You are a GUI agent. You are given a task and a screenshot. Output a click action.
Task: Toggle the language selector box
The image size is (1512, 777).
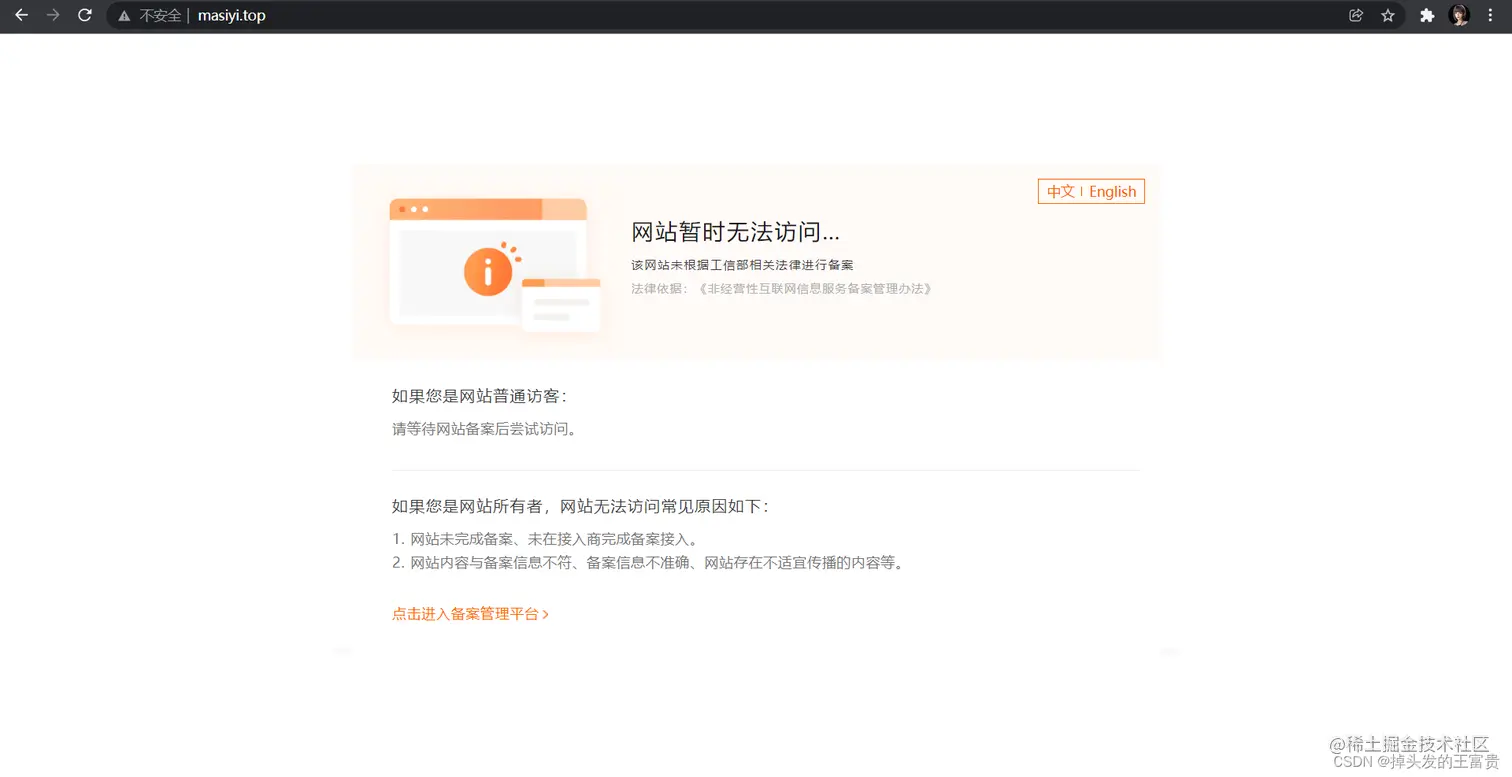(x=1091, y=191)
